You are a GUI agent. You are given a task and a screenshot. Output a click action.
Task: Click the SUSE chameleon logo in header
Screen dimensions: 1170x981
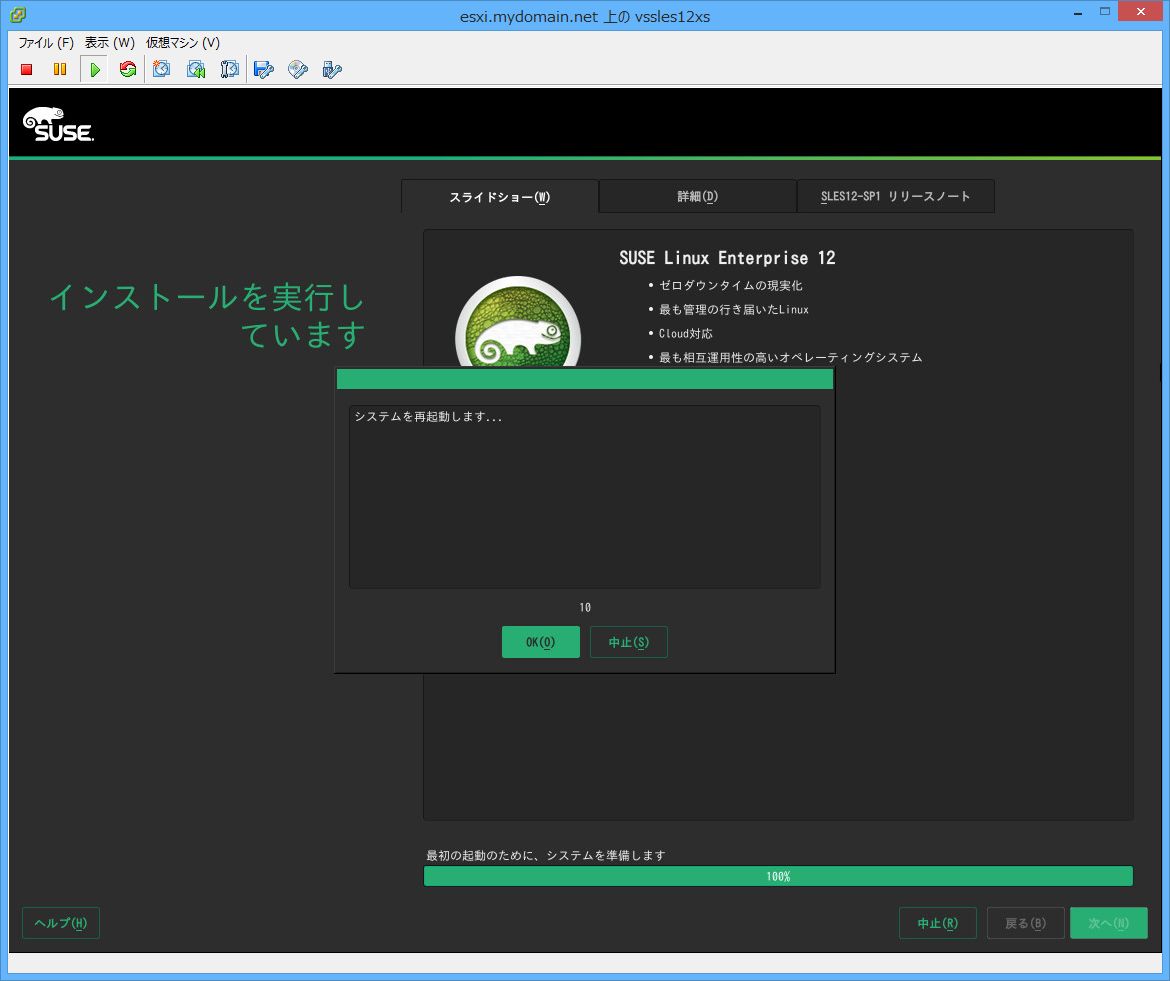[x=58, y=125]
